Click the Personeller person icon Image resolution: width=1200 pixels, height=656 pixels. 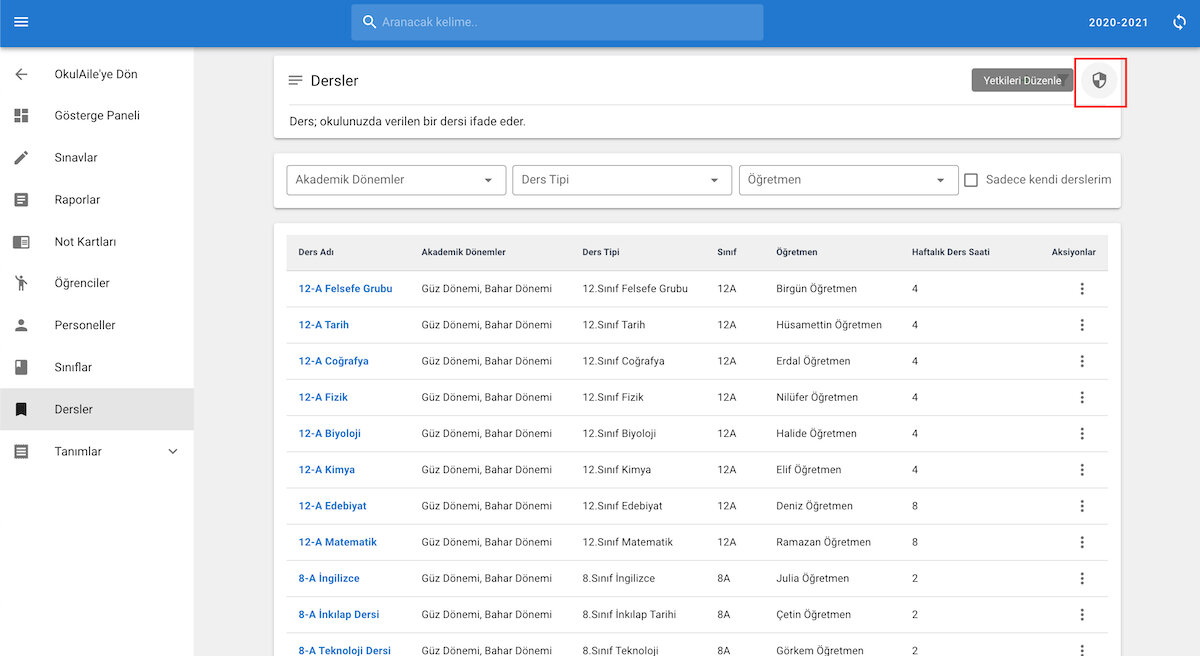point(21,325)
